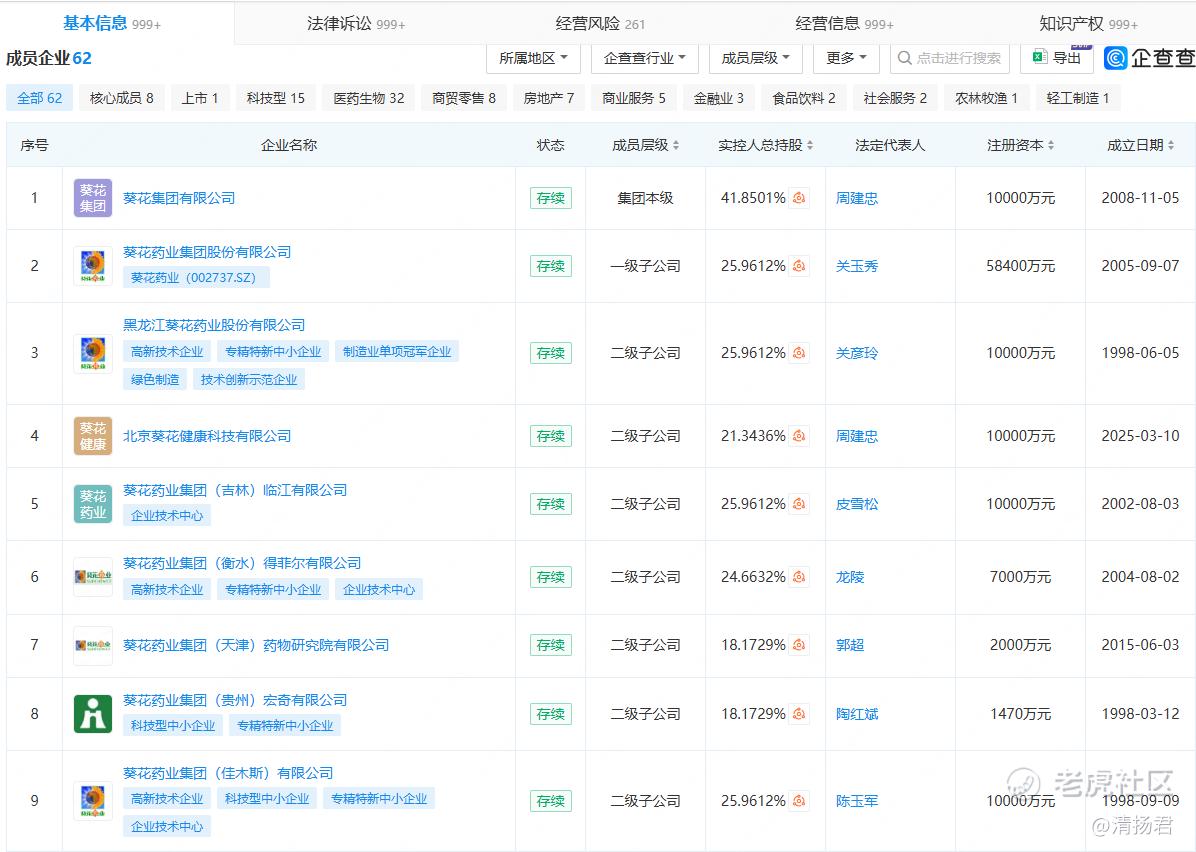1196x852 pixels.
Task: Switch to 基本信息 tab
Action: [112, 24]
